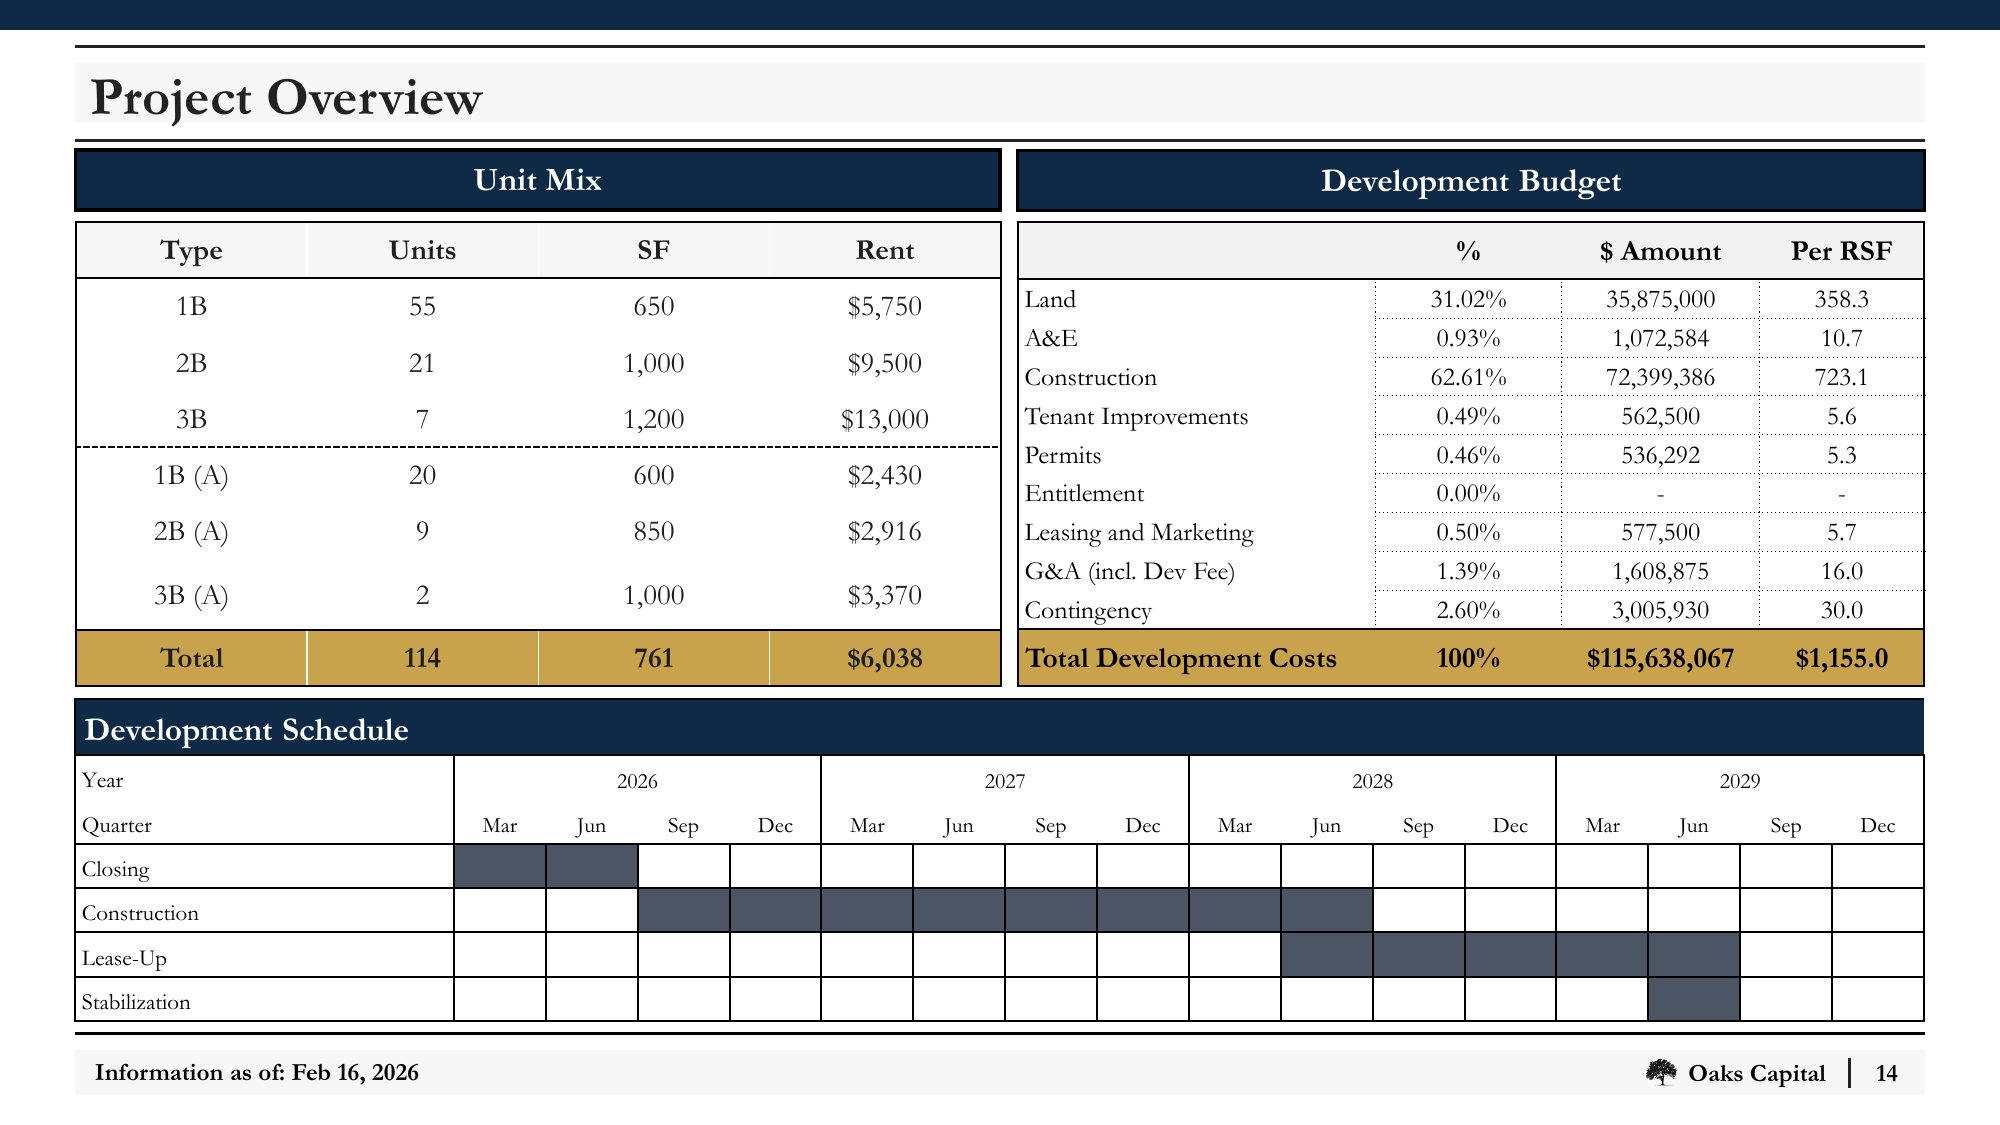Click the 2026 year header
Image resolution: width=2000 pixels, height=1125 pixels.
click(x=637, y=781)
